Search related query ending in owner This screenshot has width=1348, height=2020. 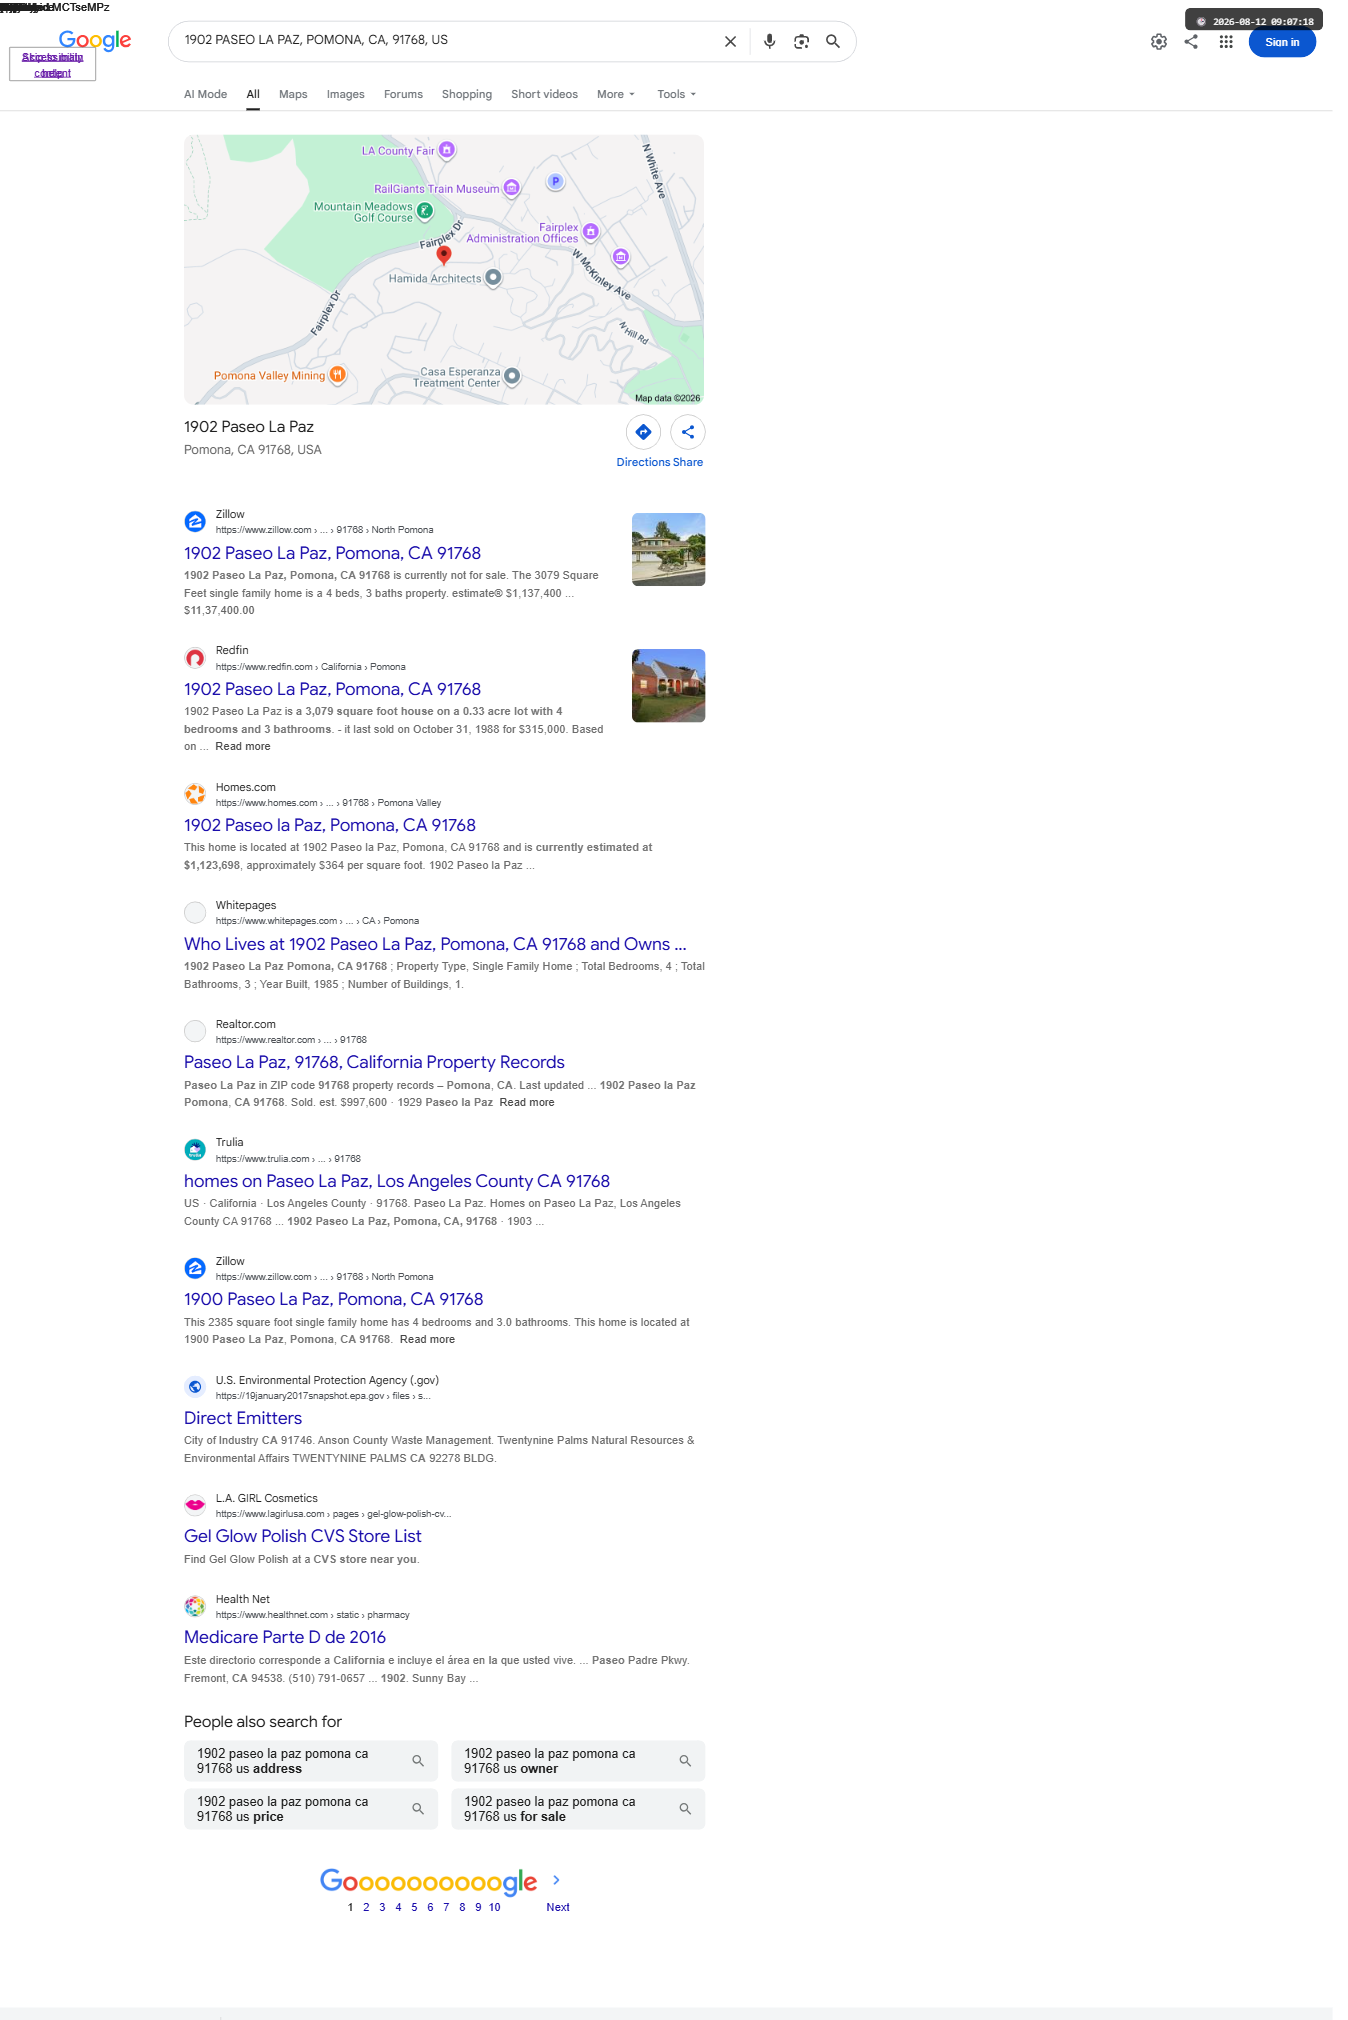(x=578, y=1761)
